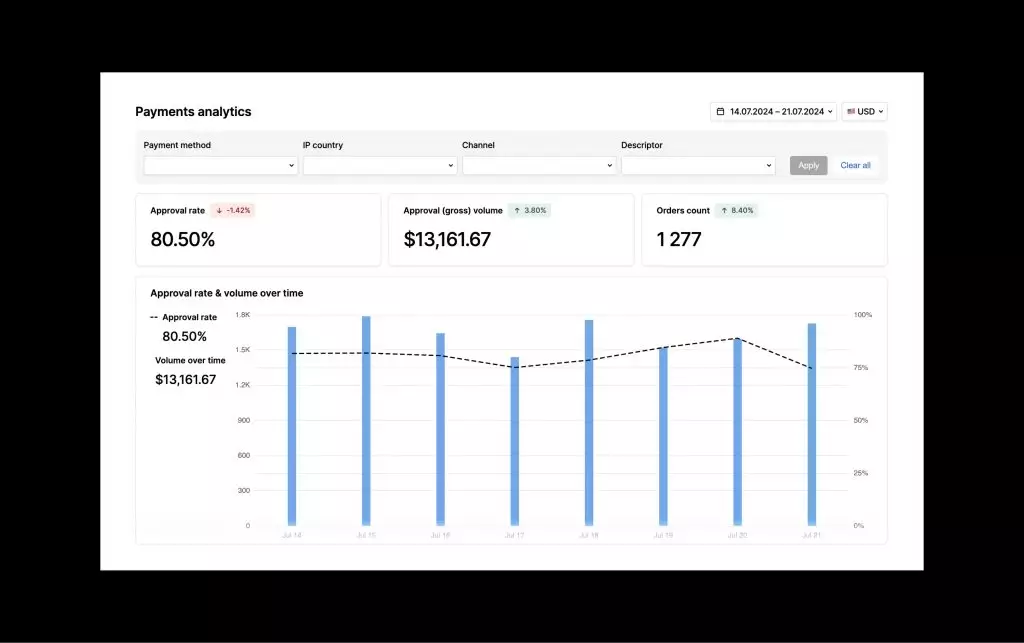Open the USD currency dropdown
1024x643 pixels.
[864, 111]
